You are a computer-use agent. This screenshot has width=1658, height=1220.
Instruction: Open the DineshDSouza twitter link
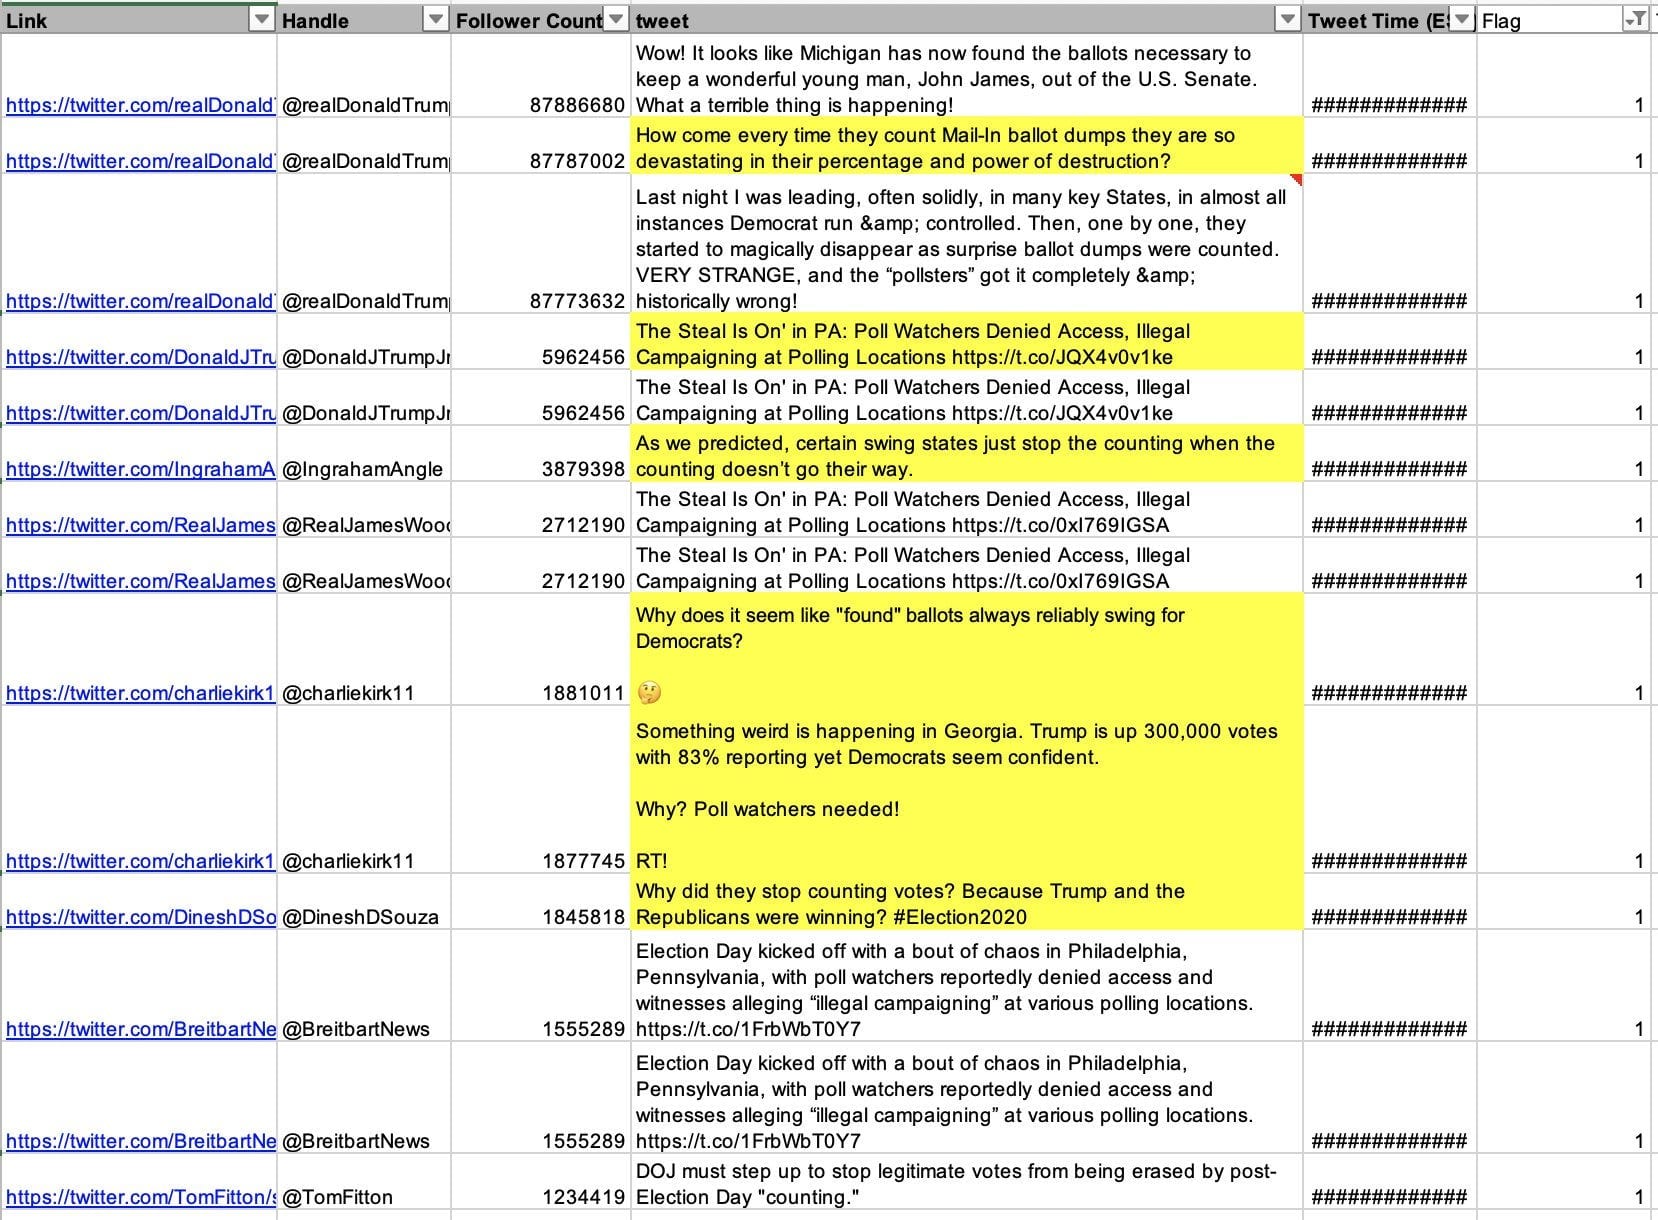coord(141,917)
